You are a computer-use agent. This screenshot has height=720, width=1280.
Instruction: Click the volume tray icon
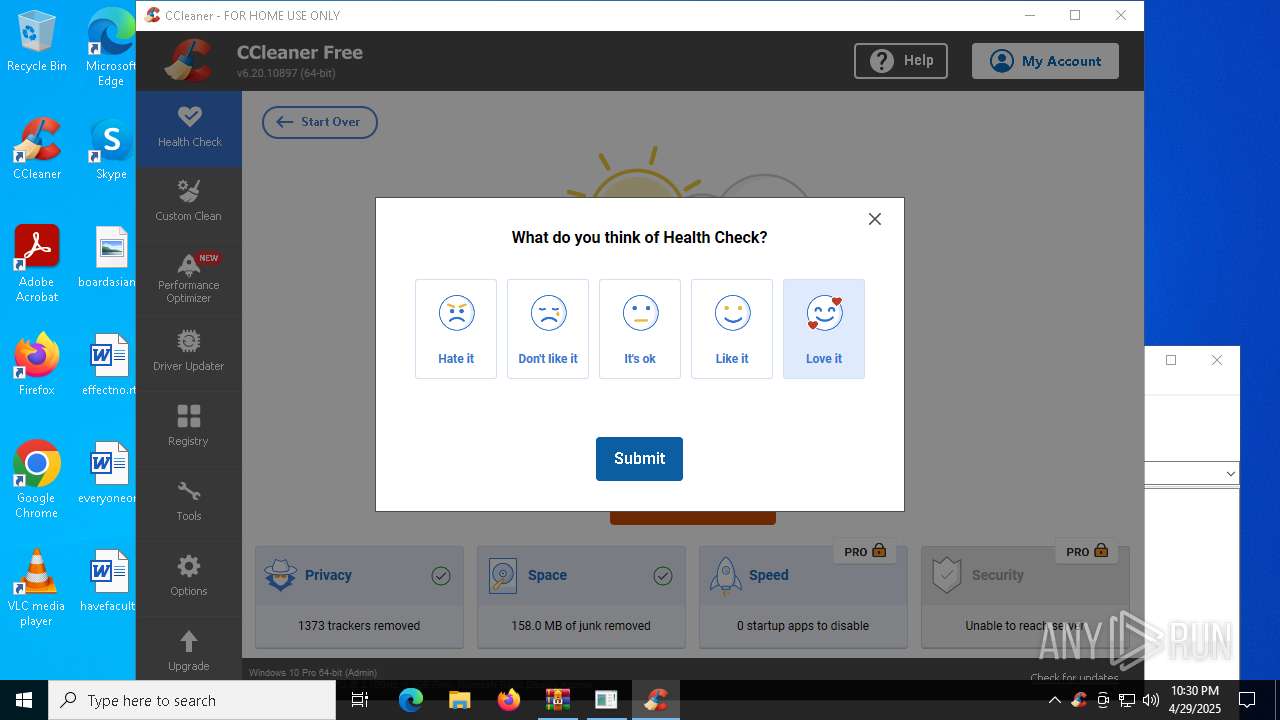point(1150,700)
